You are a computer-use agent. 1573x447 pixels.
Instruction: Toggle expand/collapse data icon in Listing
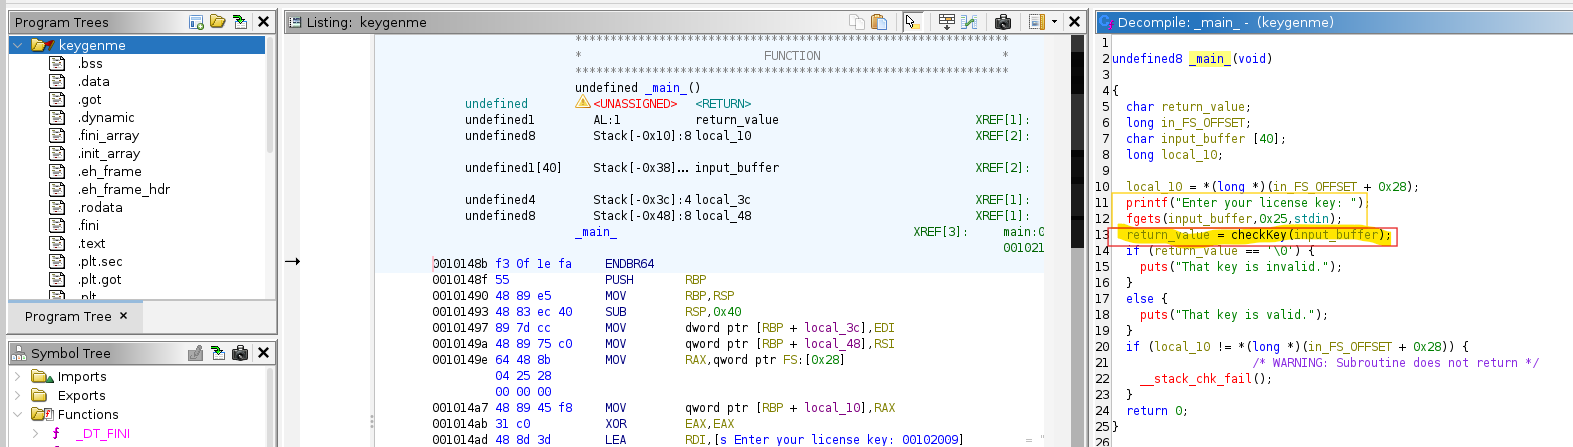[946, 21]
